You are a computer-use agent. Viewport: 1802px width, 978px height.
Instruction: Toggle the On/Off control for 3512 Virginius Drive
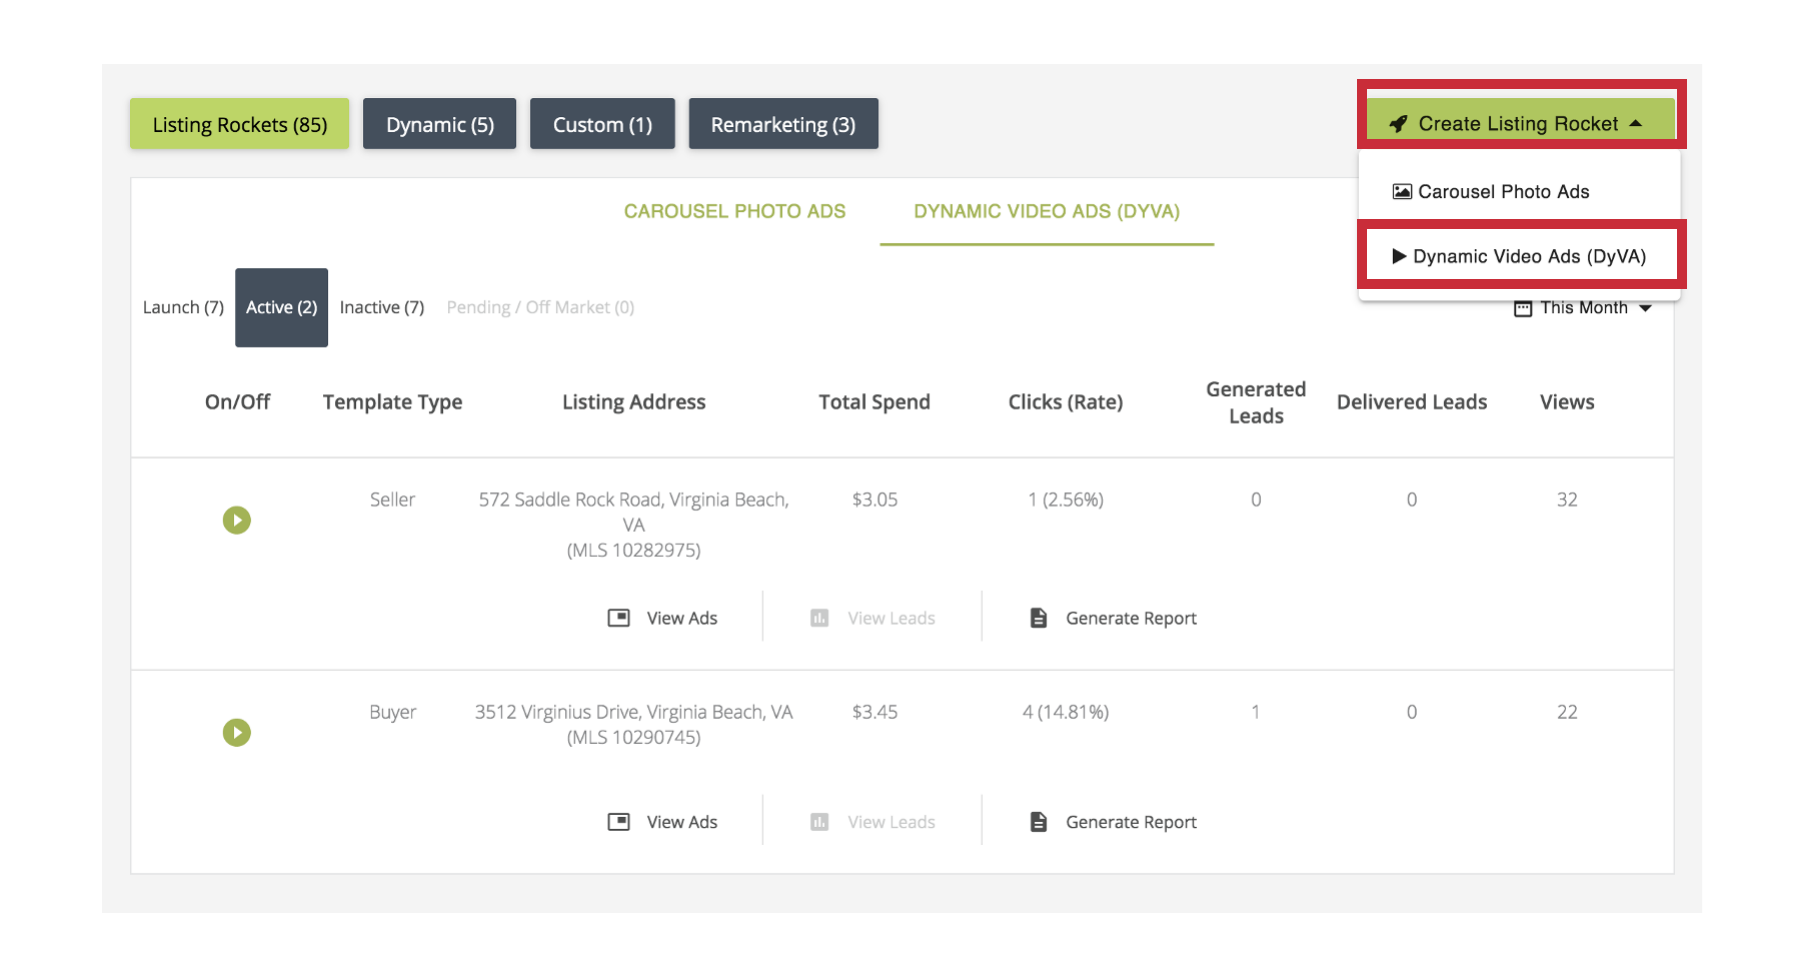(x=237, y=733)
